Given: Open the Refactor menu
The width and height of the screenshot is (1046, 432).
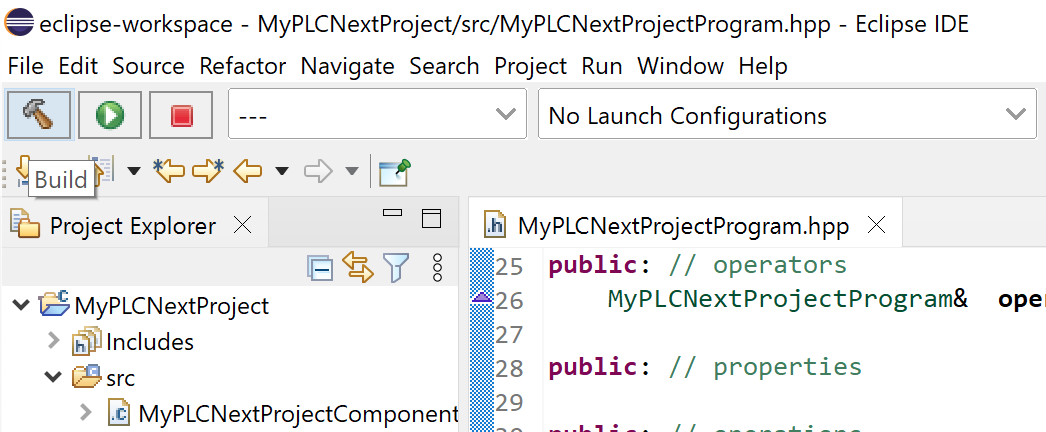Looking at the screenshot, I should pos(242,66).
